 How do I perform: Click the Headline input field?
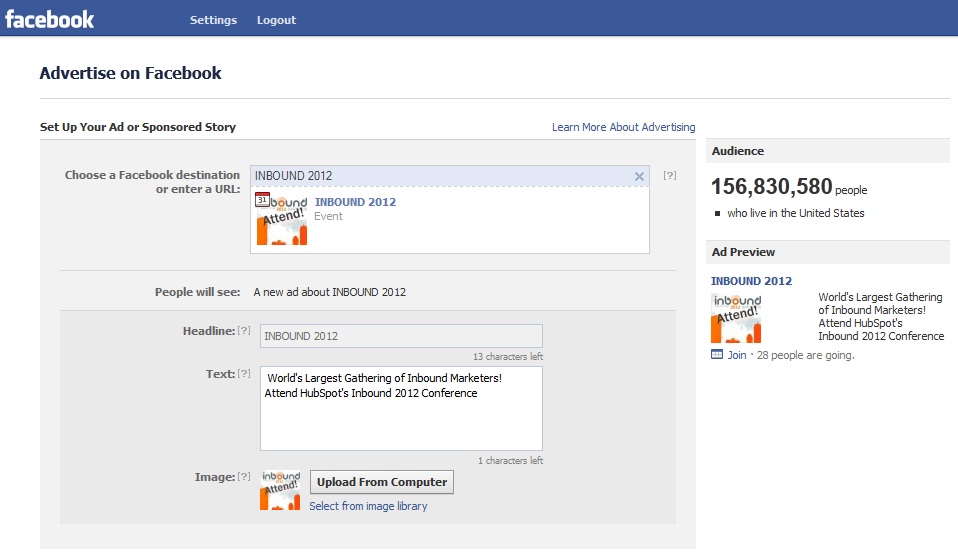tap(401, 336)
